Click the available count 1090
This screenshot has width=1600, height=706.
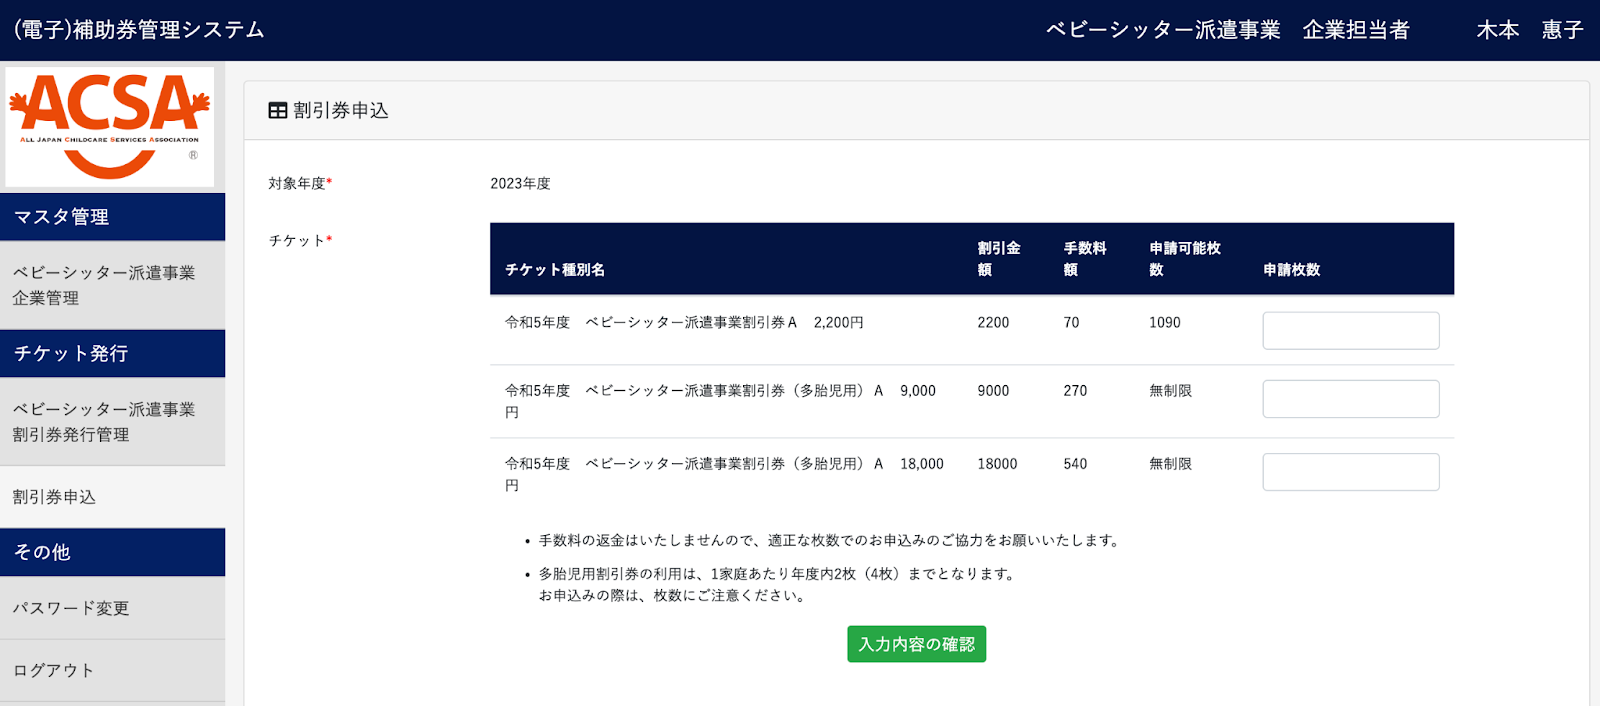click(1165, 322)
